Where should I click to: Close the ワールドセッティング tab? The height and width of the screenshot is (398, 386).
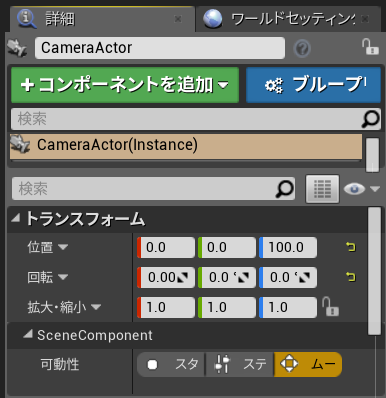click(365, 19)
